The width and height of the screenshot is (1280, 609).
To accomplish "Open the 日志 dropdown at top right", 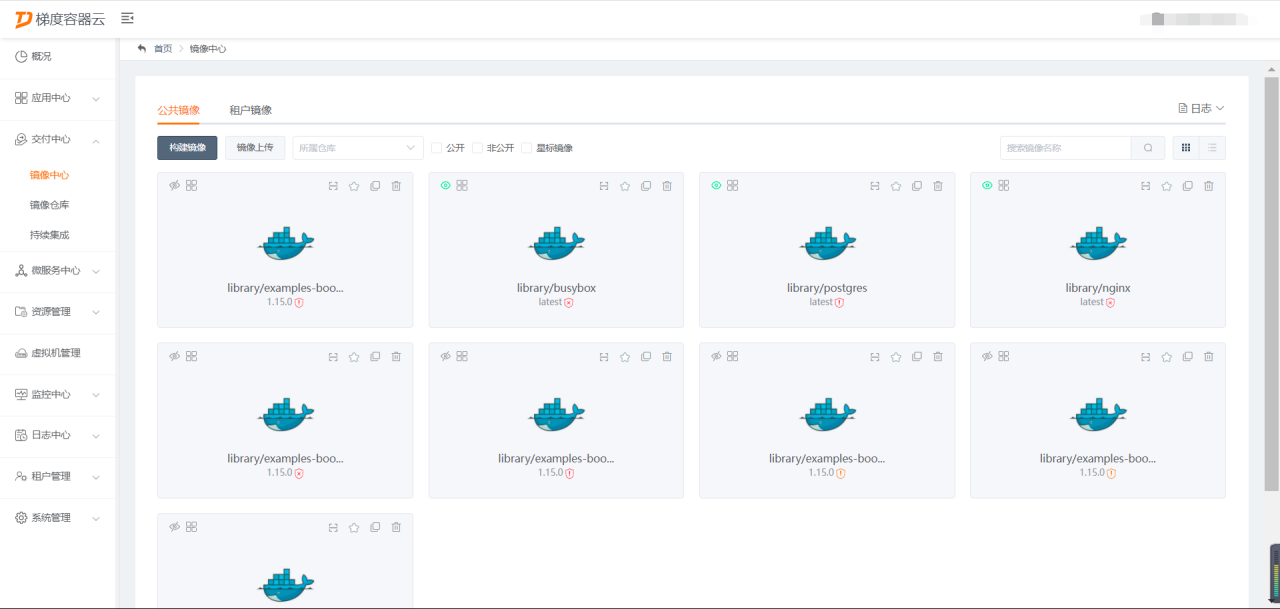I will (x=1201, y=108).
